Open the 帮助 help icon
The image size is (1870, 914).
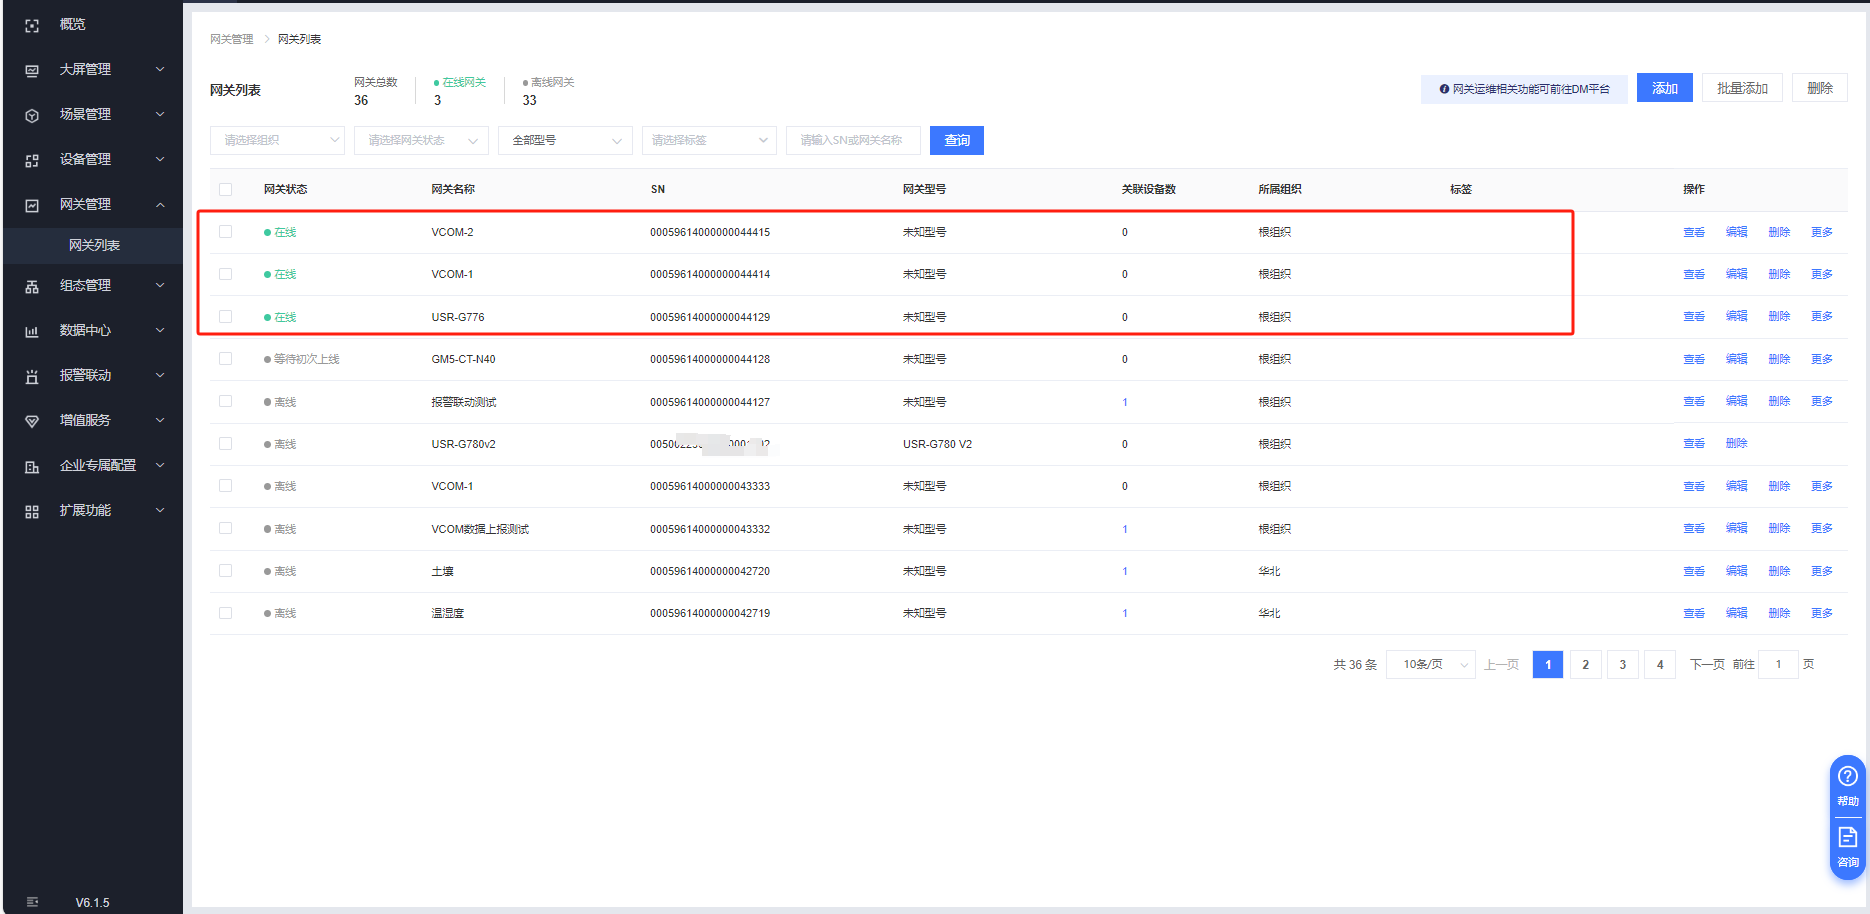1847,777
